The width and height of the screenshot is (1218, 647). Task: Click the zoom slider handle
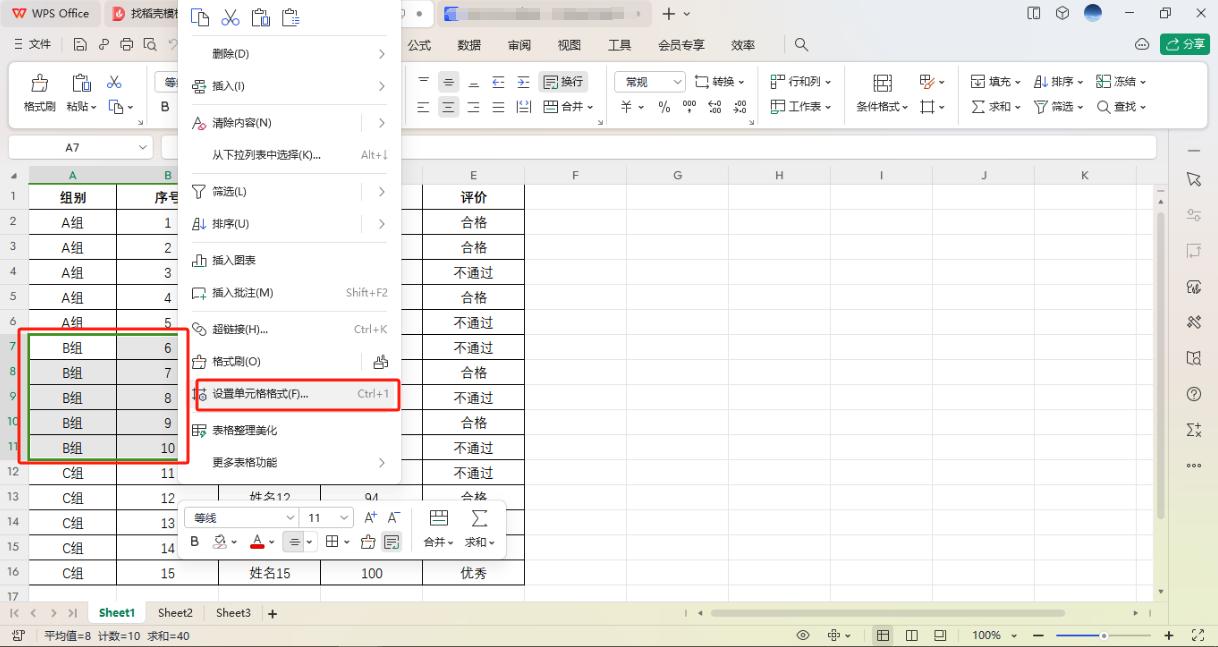(1104, 636)
